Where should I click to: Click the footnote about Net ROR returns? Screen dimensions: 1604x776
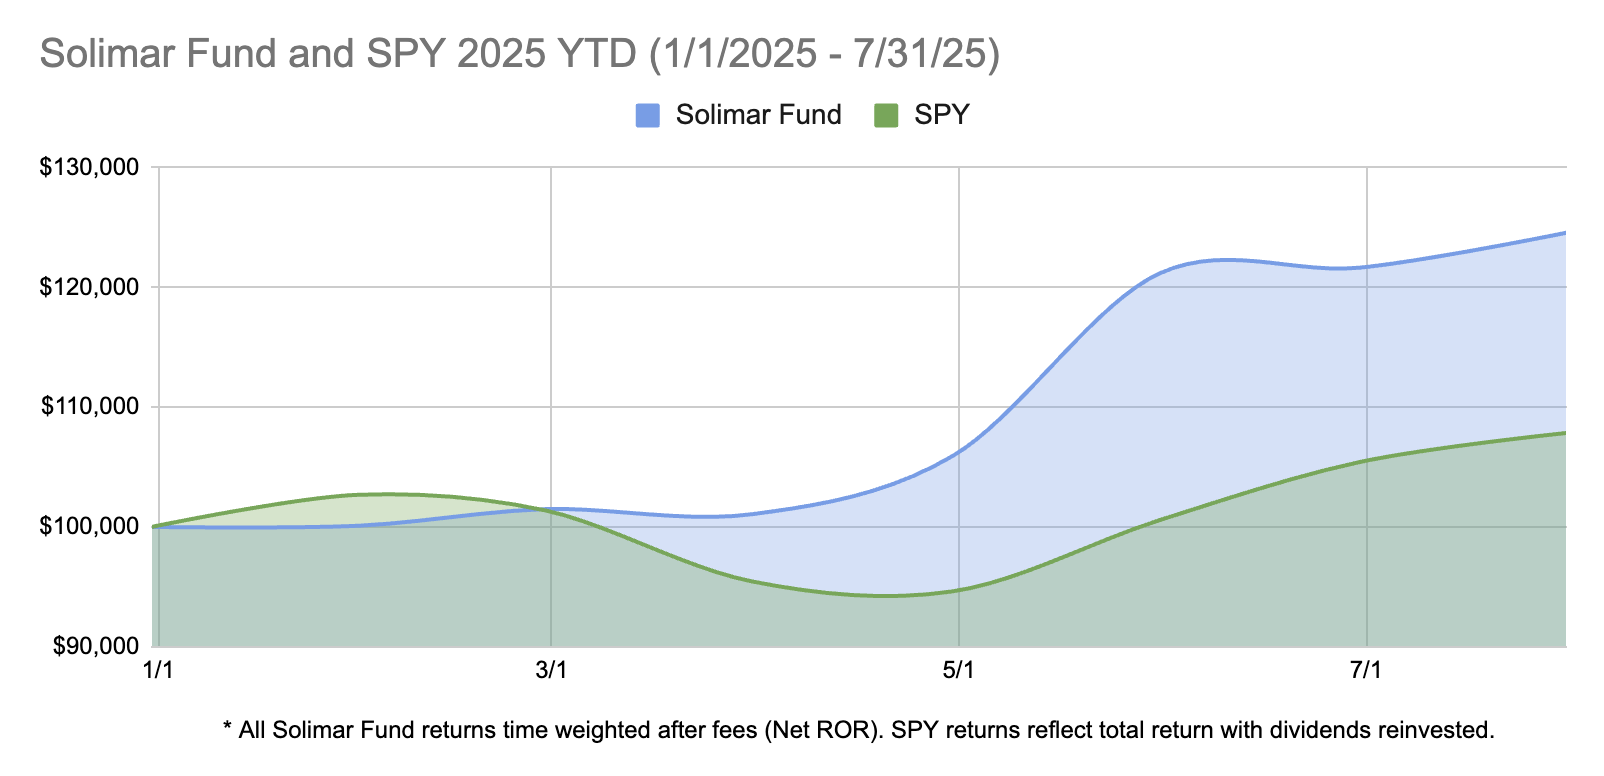coord(858,730)
